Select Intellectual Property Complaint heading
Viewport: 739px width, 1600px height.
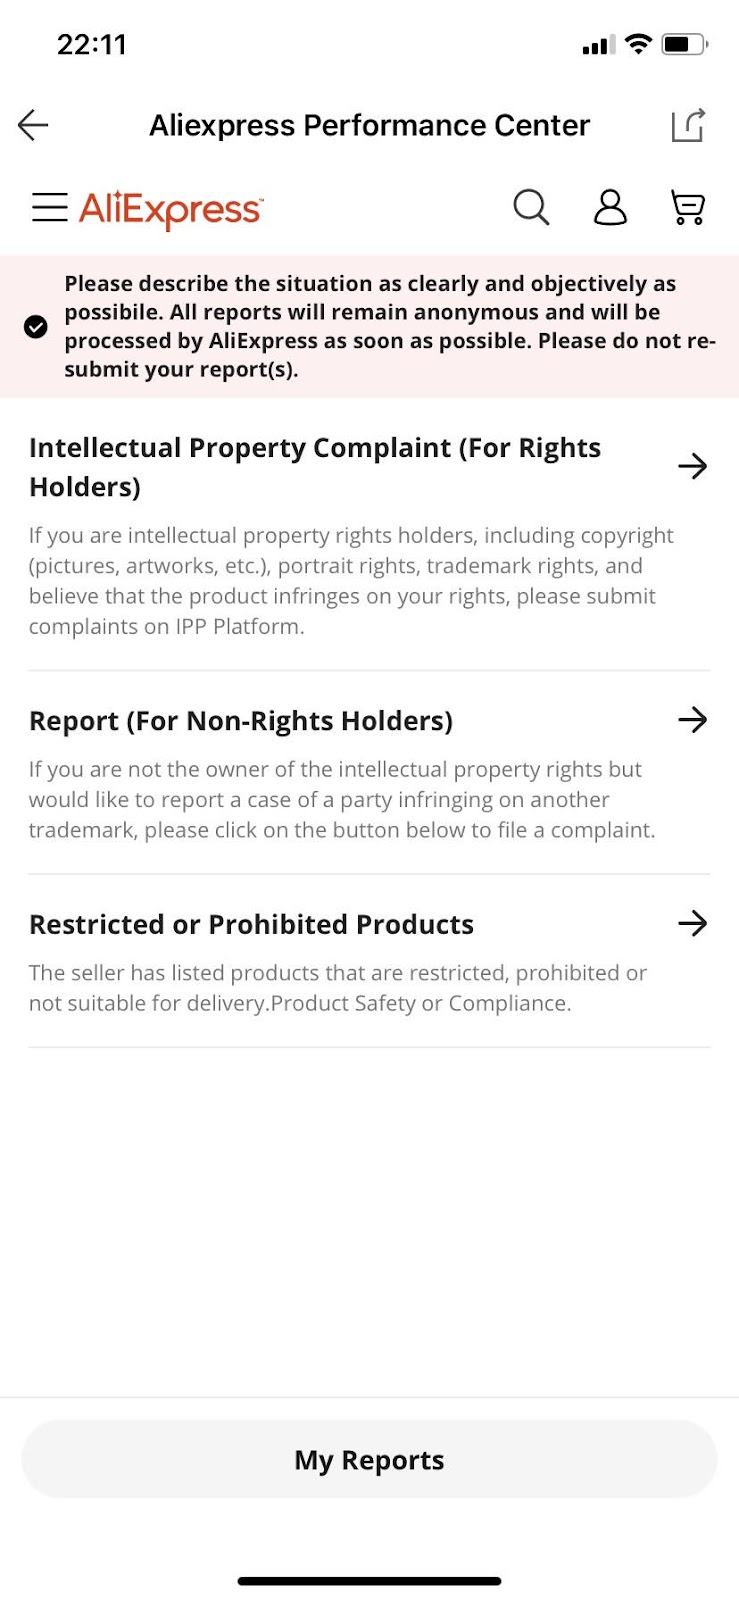pos(315,467)
